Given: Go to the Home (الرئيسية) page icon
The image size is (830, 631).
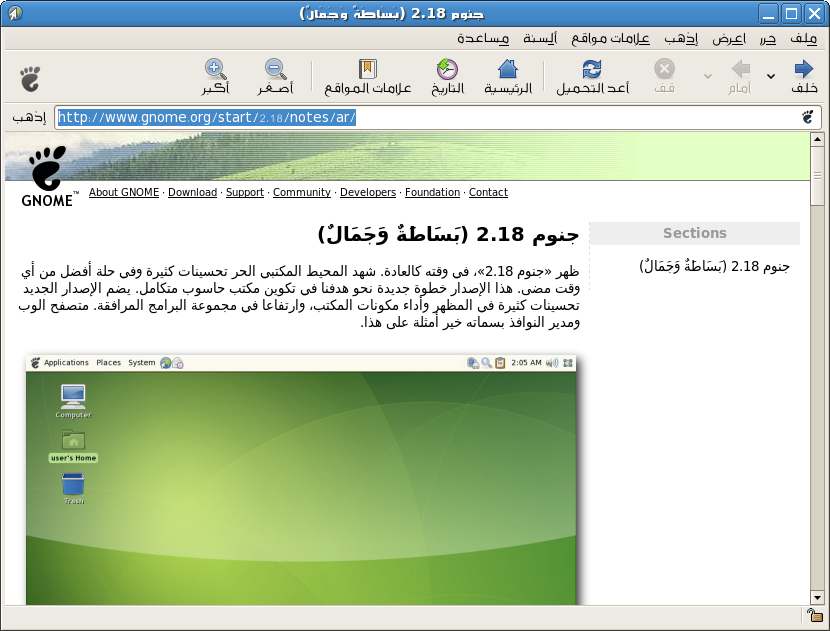Looking at the screenshot, I should point(507,70).
